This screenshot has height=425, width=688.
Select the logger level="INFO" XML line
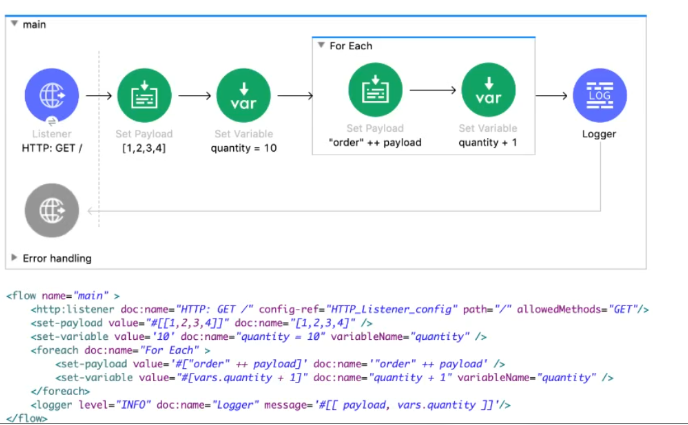tap(270, 404)
